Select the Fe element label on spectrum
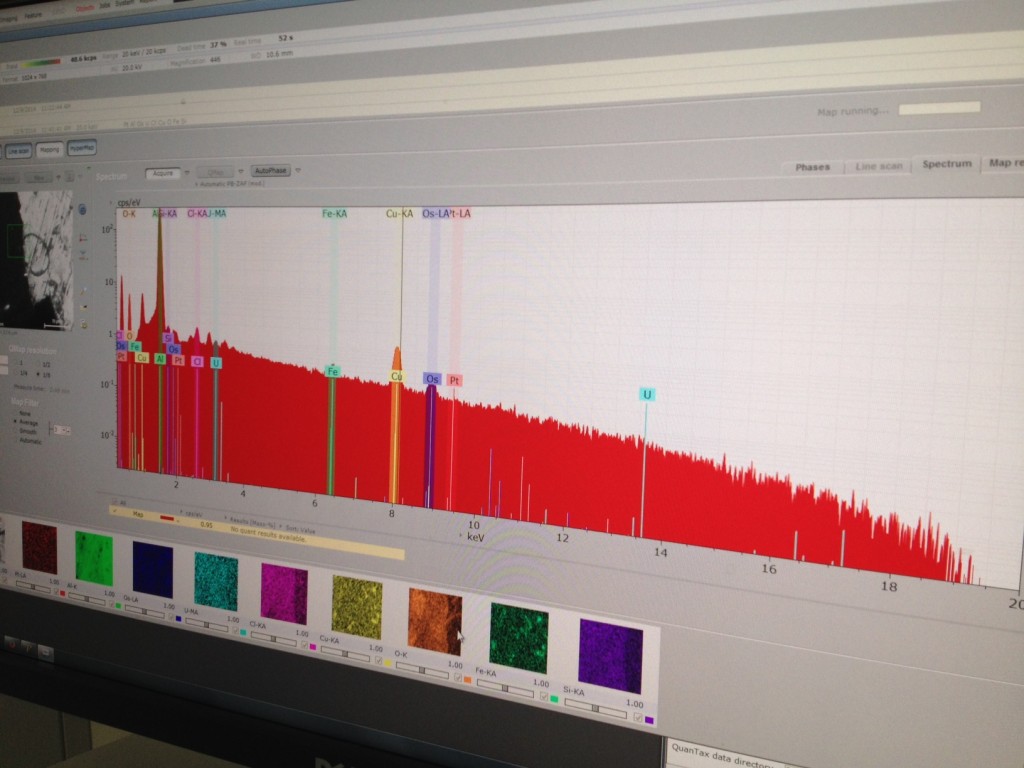Image resolution: width=1024 pixels, height=768 pixels. pos(332,371)
